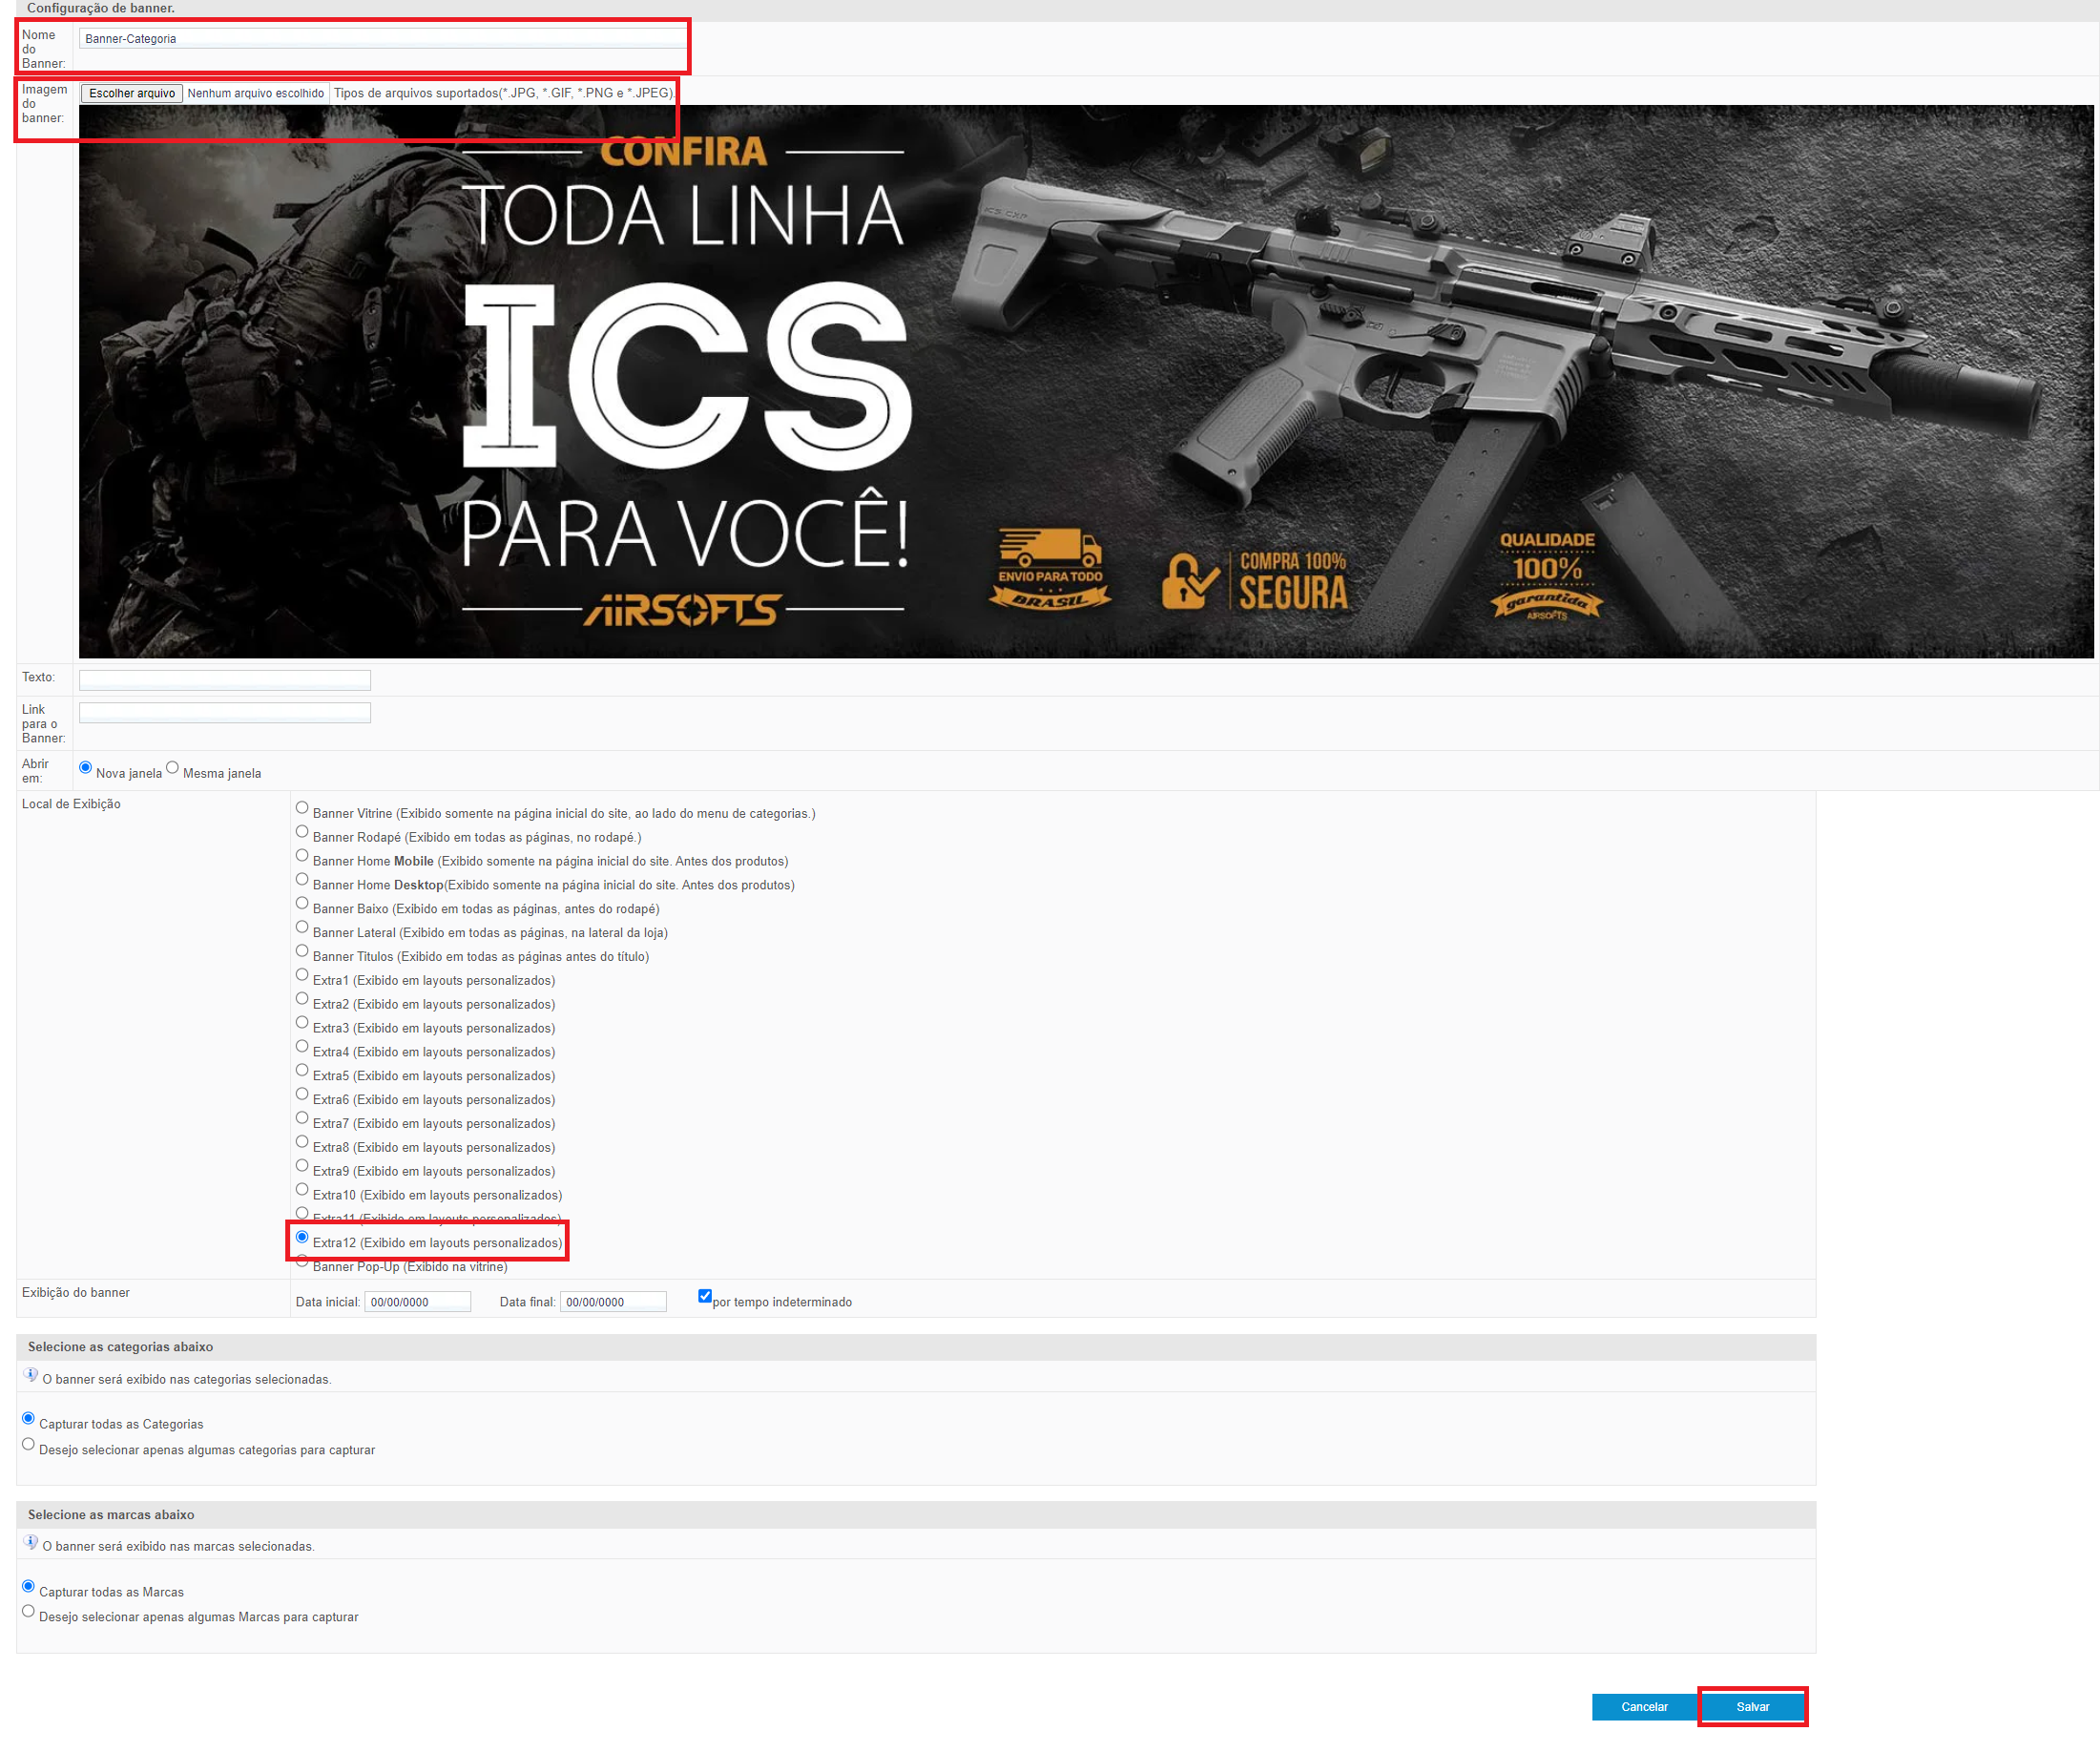2100x1752 pixels.
Task: Choose Banner Lateral radio button
Action: coord(302,927)
